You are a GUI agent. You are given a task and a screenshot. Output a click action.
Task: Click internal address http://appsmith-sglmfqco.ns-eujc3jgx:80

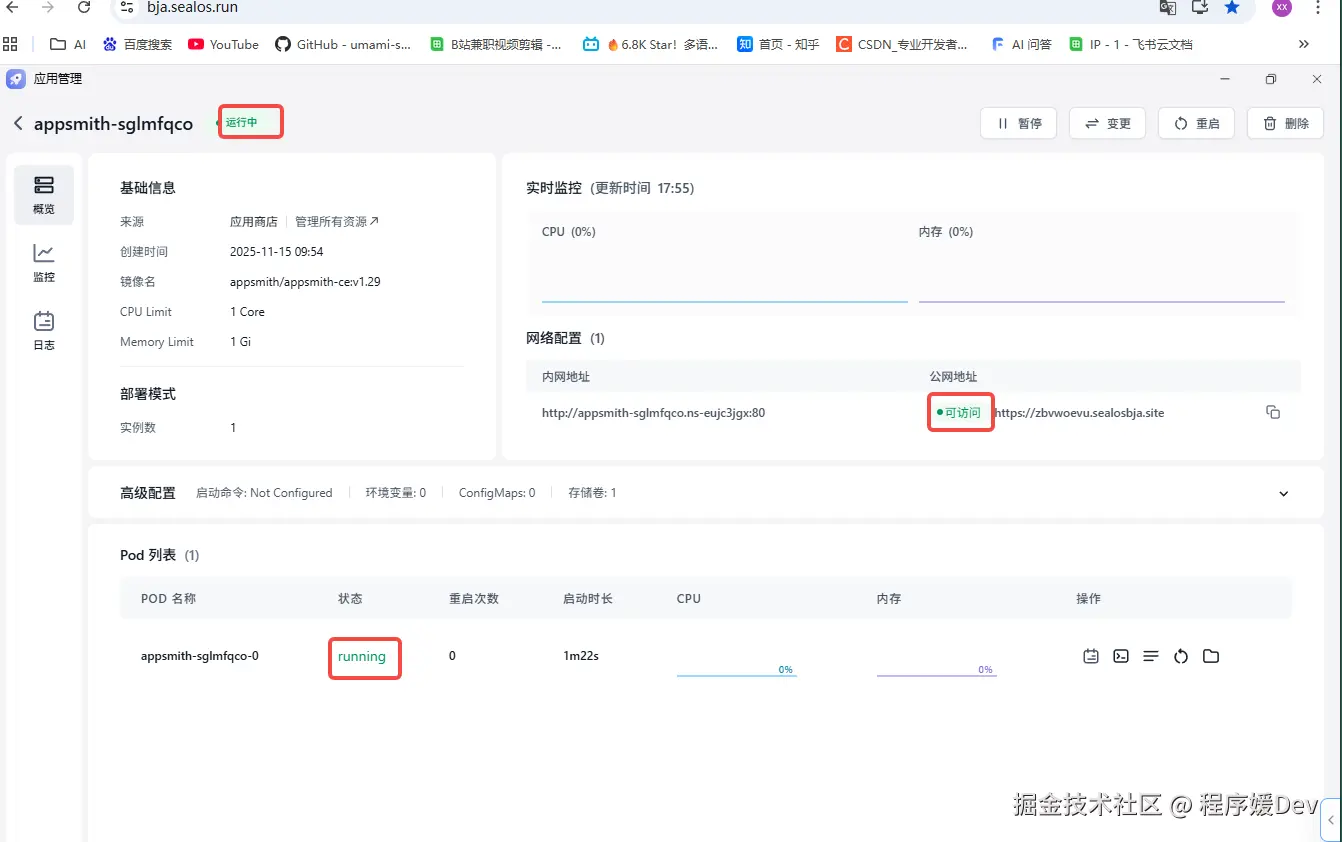click(653, 413)
